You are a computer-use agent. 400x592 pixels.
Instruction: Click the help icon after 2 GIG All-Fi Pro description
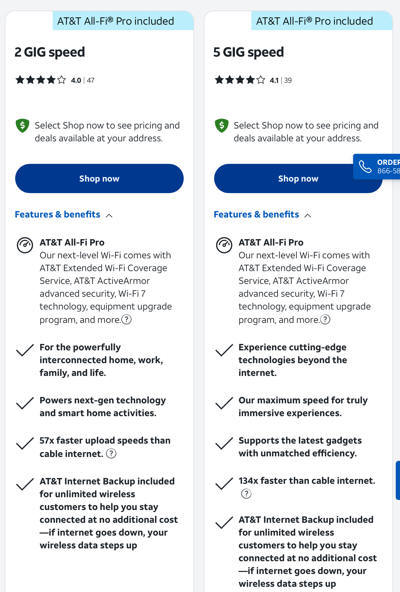(x=127, y=320)
